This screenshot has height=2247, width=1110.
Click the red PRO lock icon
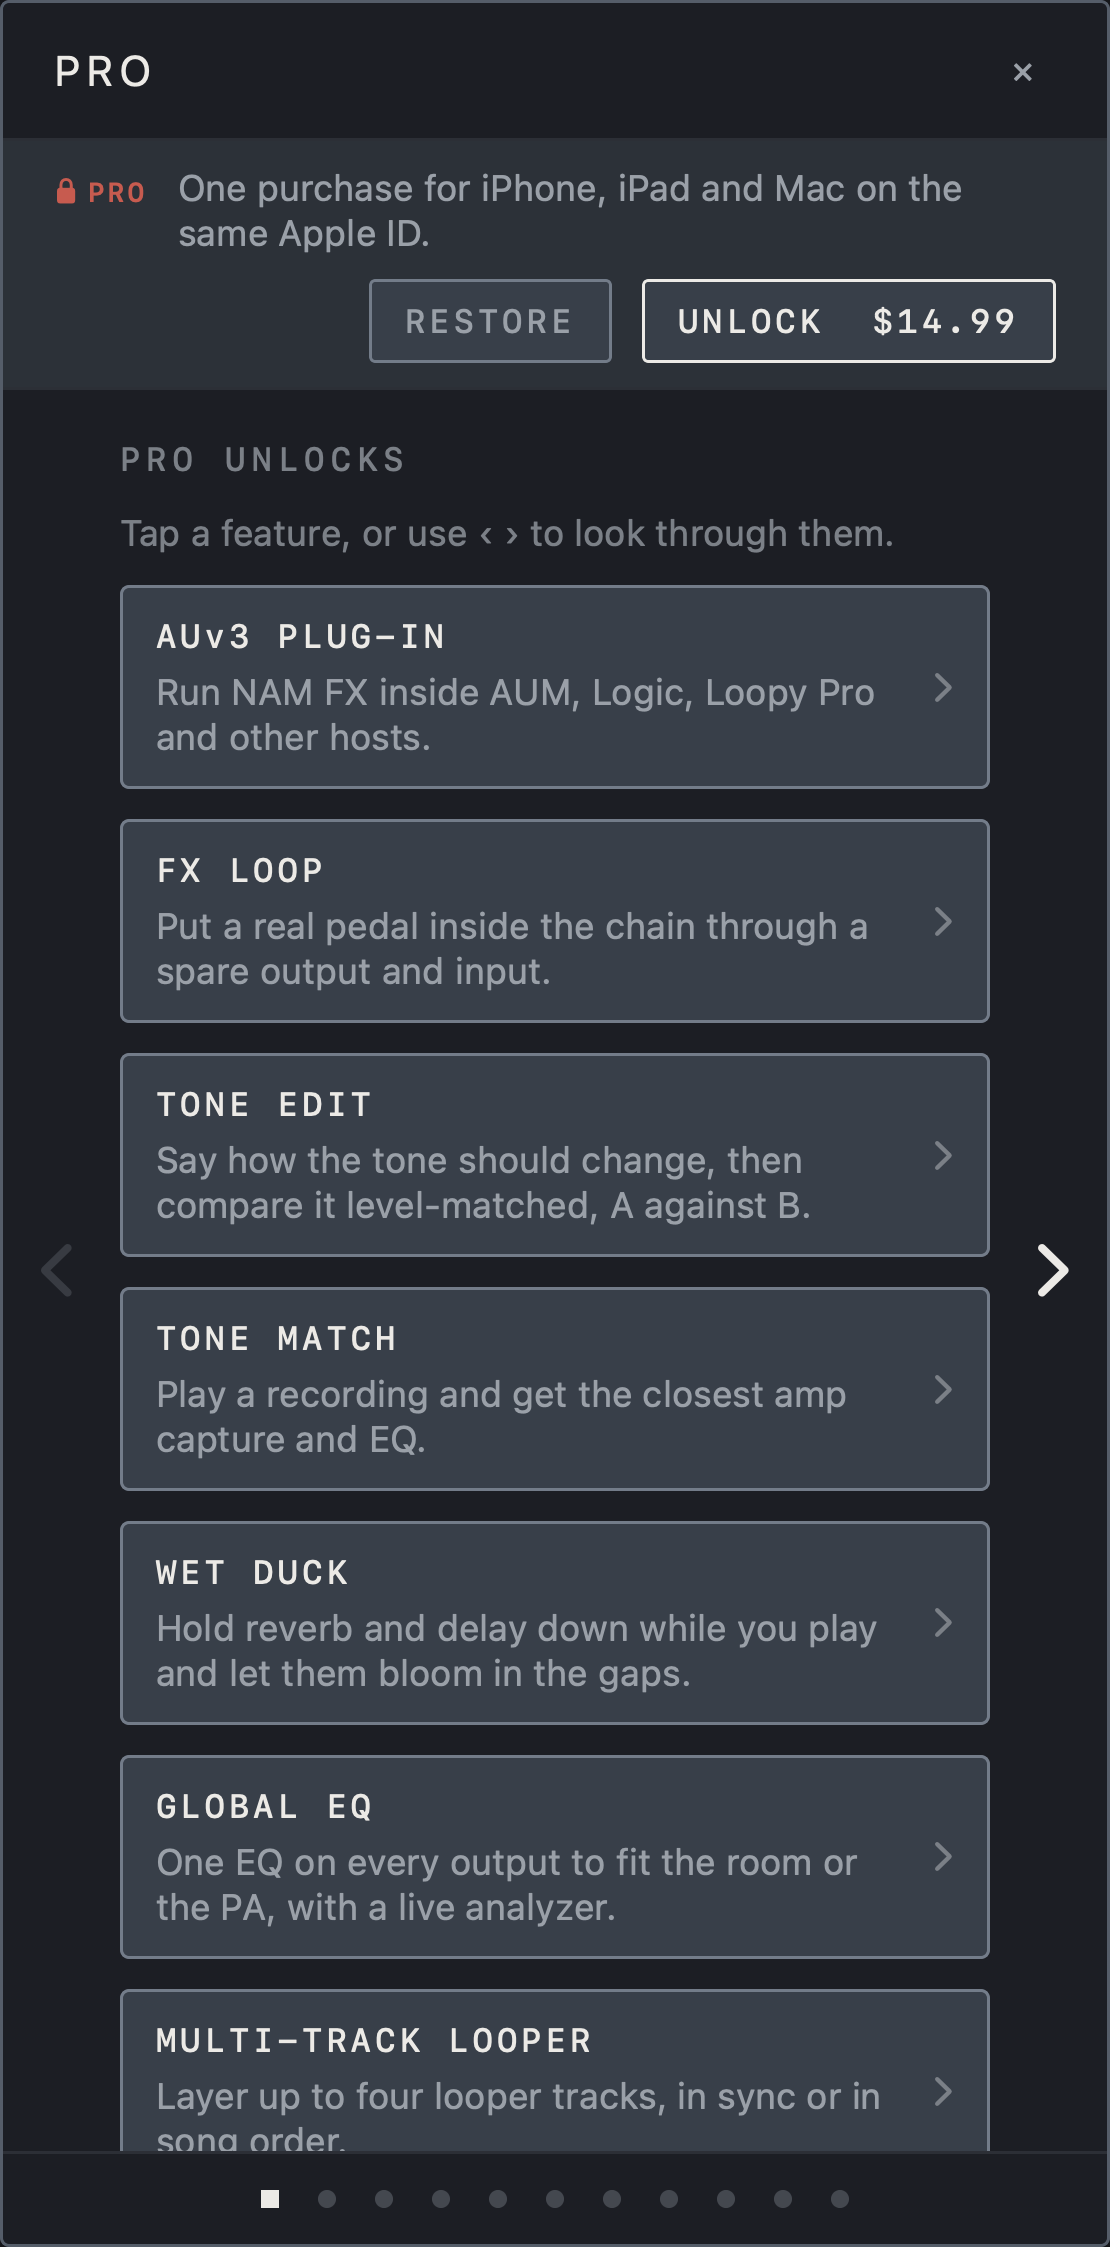tap(66, 191)
